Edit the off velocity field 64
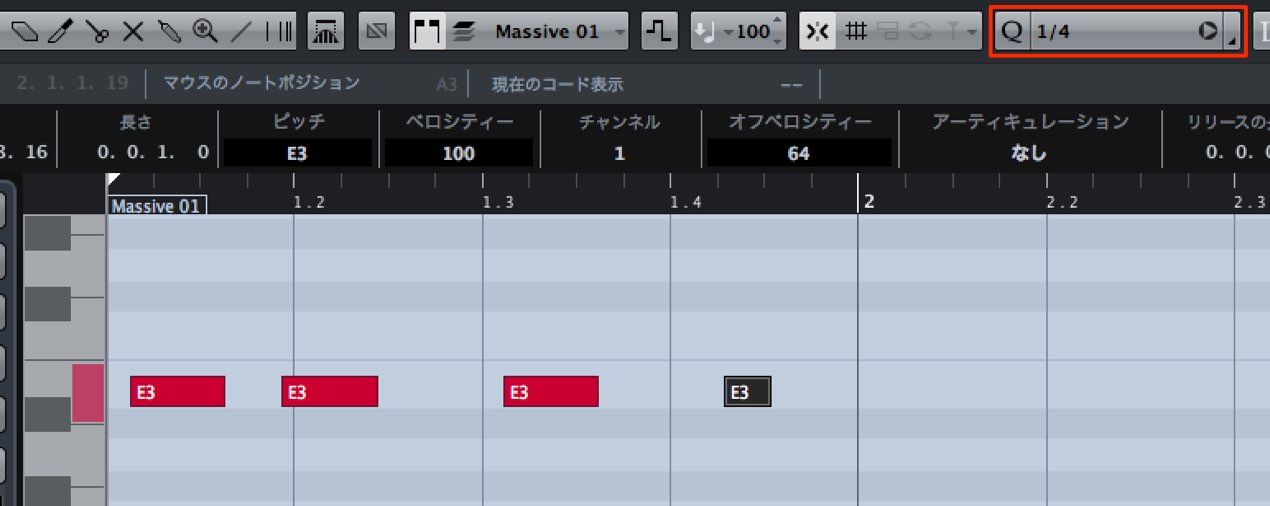Viewport: 1270px width, 506px height. tap(798, 153)
